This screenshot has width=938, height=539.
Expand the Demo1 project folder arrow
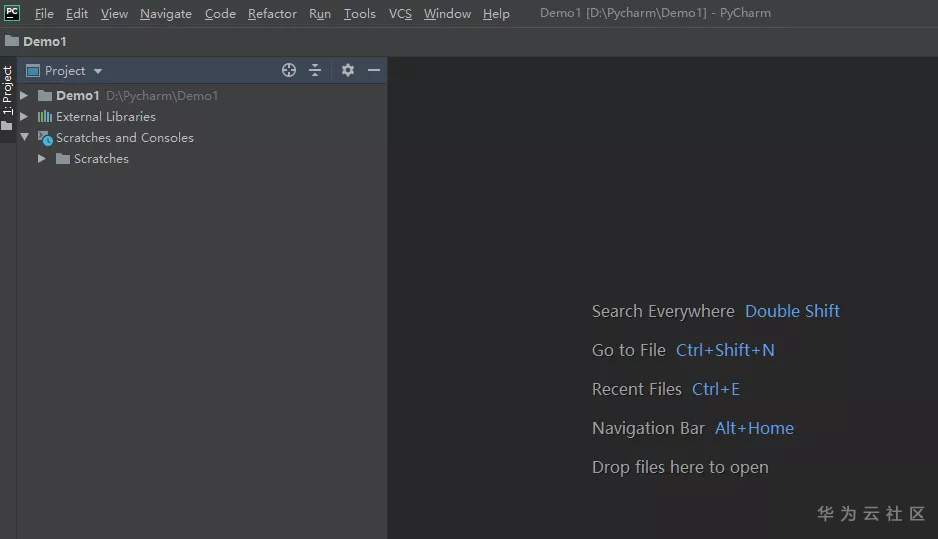click(x=24, y=95)
